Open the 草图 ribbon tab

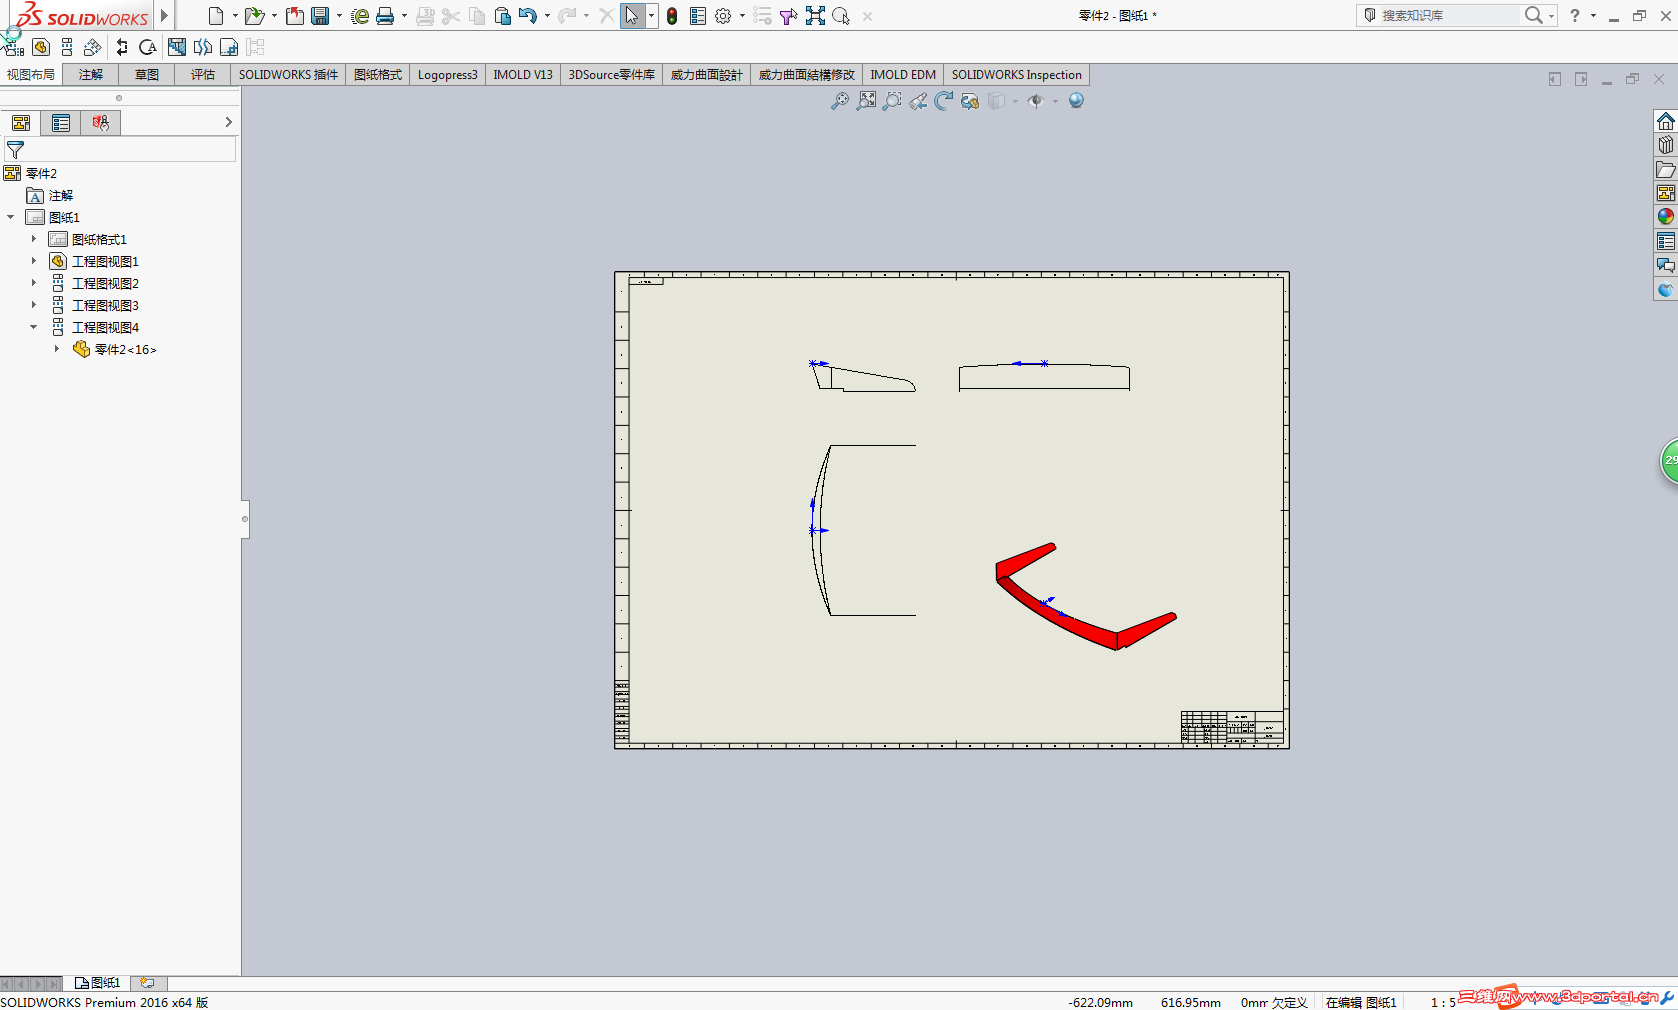pyautogui.click(x=147, y=75)
